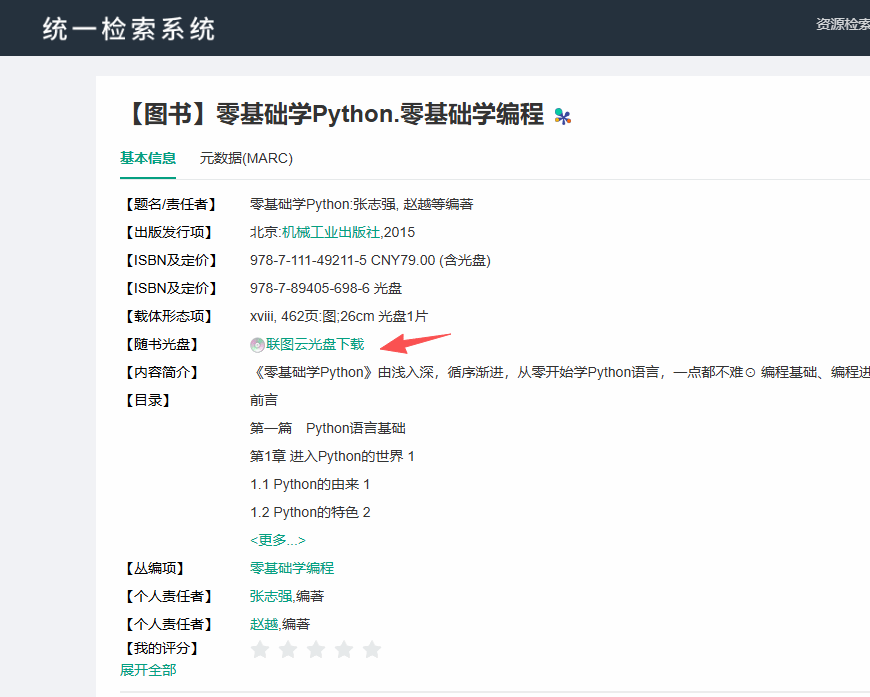The height and width of the screenshot is (697, 870).
Task: Give a three-star rating
Action: [x=316, y=650]
